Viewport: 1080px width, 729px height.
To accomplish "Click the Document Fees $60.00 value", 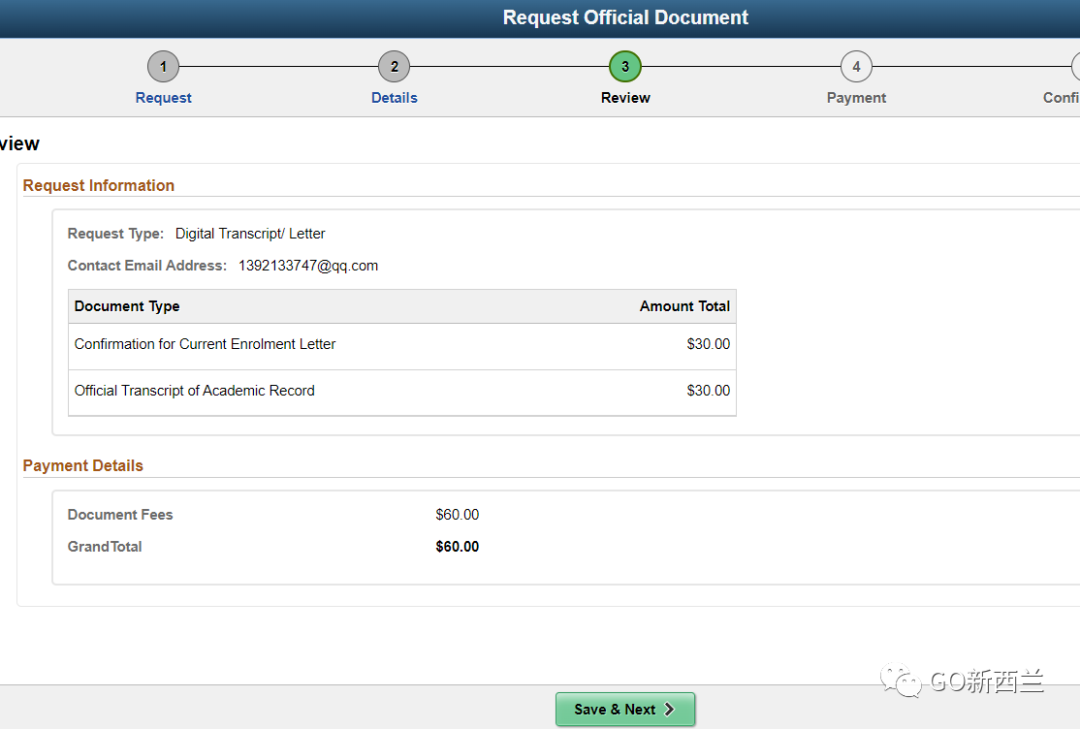I will click(457, 515).
